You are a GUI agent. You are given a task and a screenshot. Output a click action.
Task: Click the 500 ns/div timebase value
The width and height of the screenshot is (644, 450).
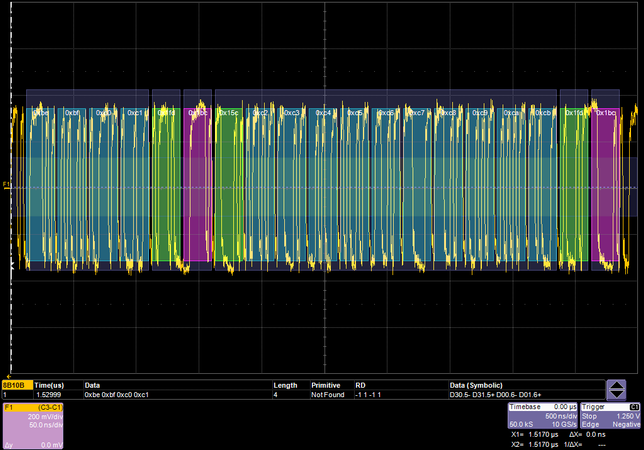pyautogui.click(x=561, y=416)
